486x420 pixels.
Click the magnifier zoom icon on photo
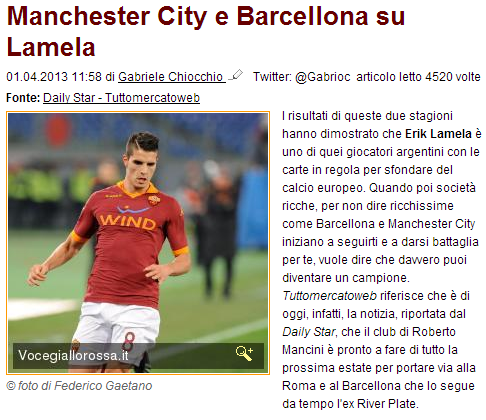(x=244, y=354)
